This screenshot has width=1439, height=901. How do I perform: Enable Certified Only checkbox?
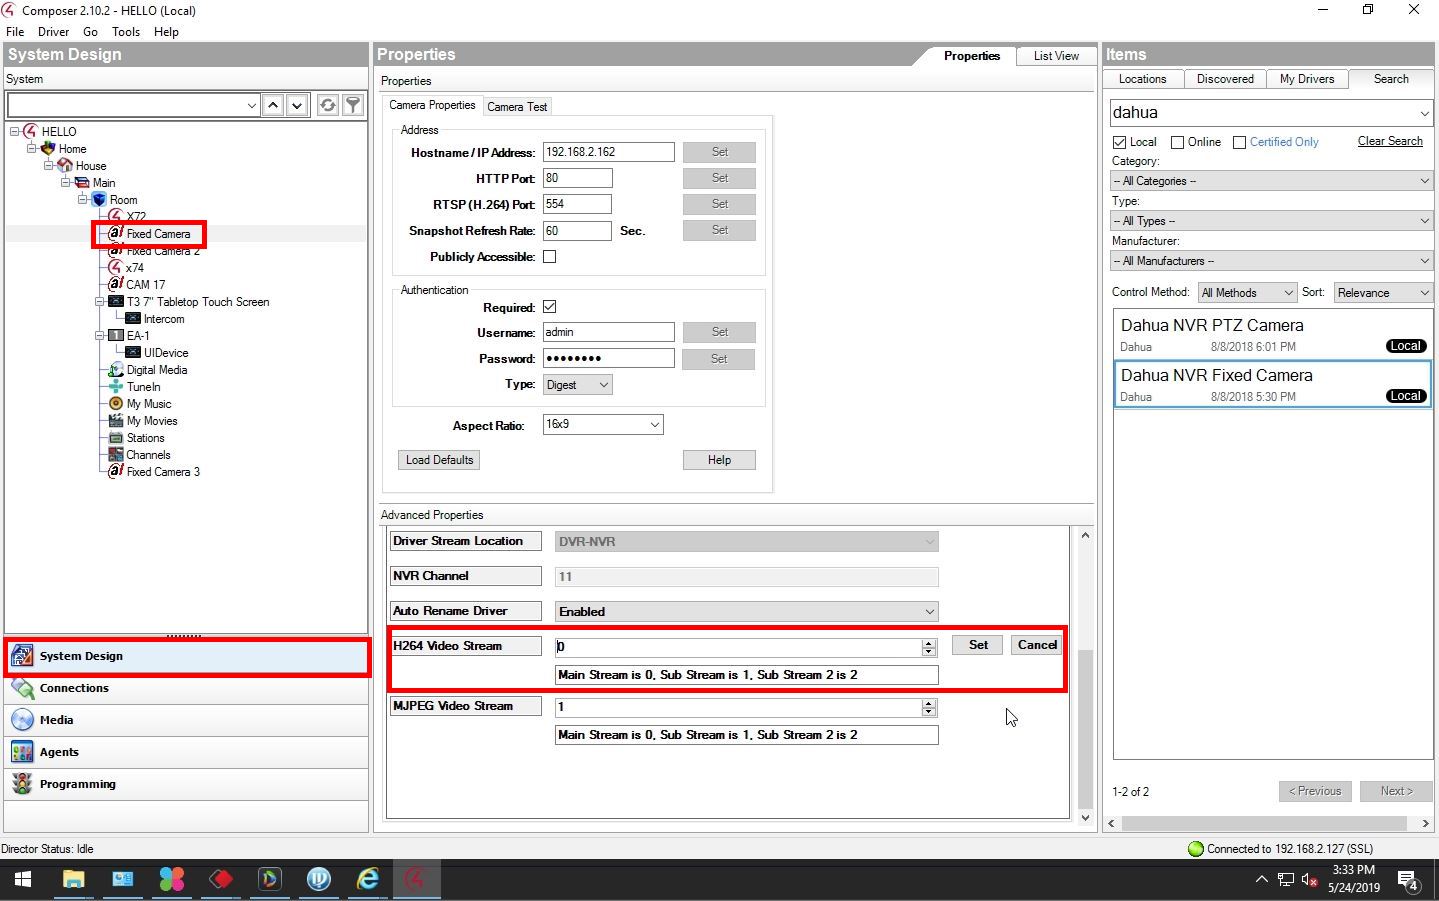[1240, 142]
